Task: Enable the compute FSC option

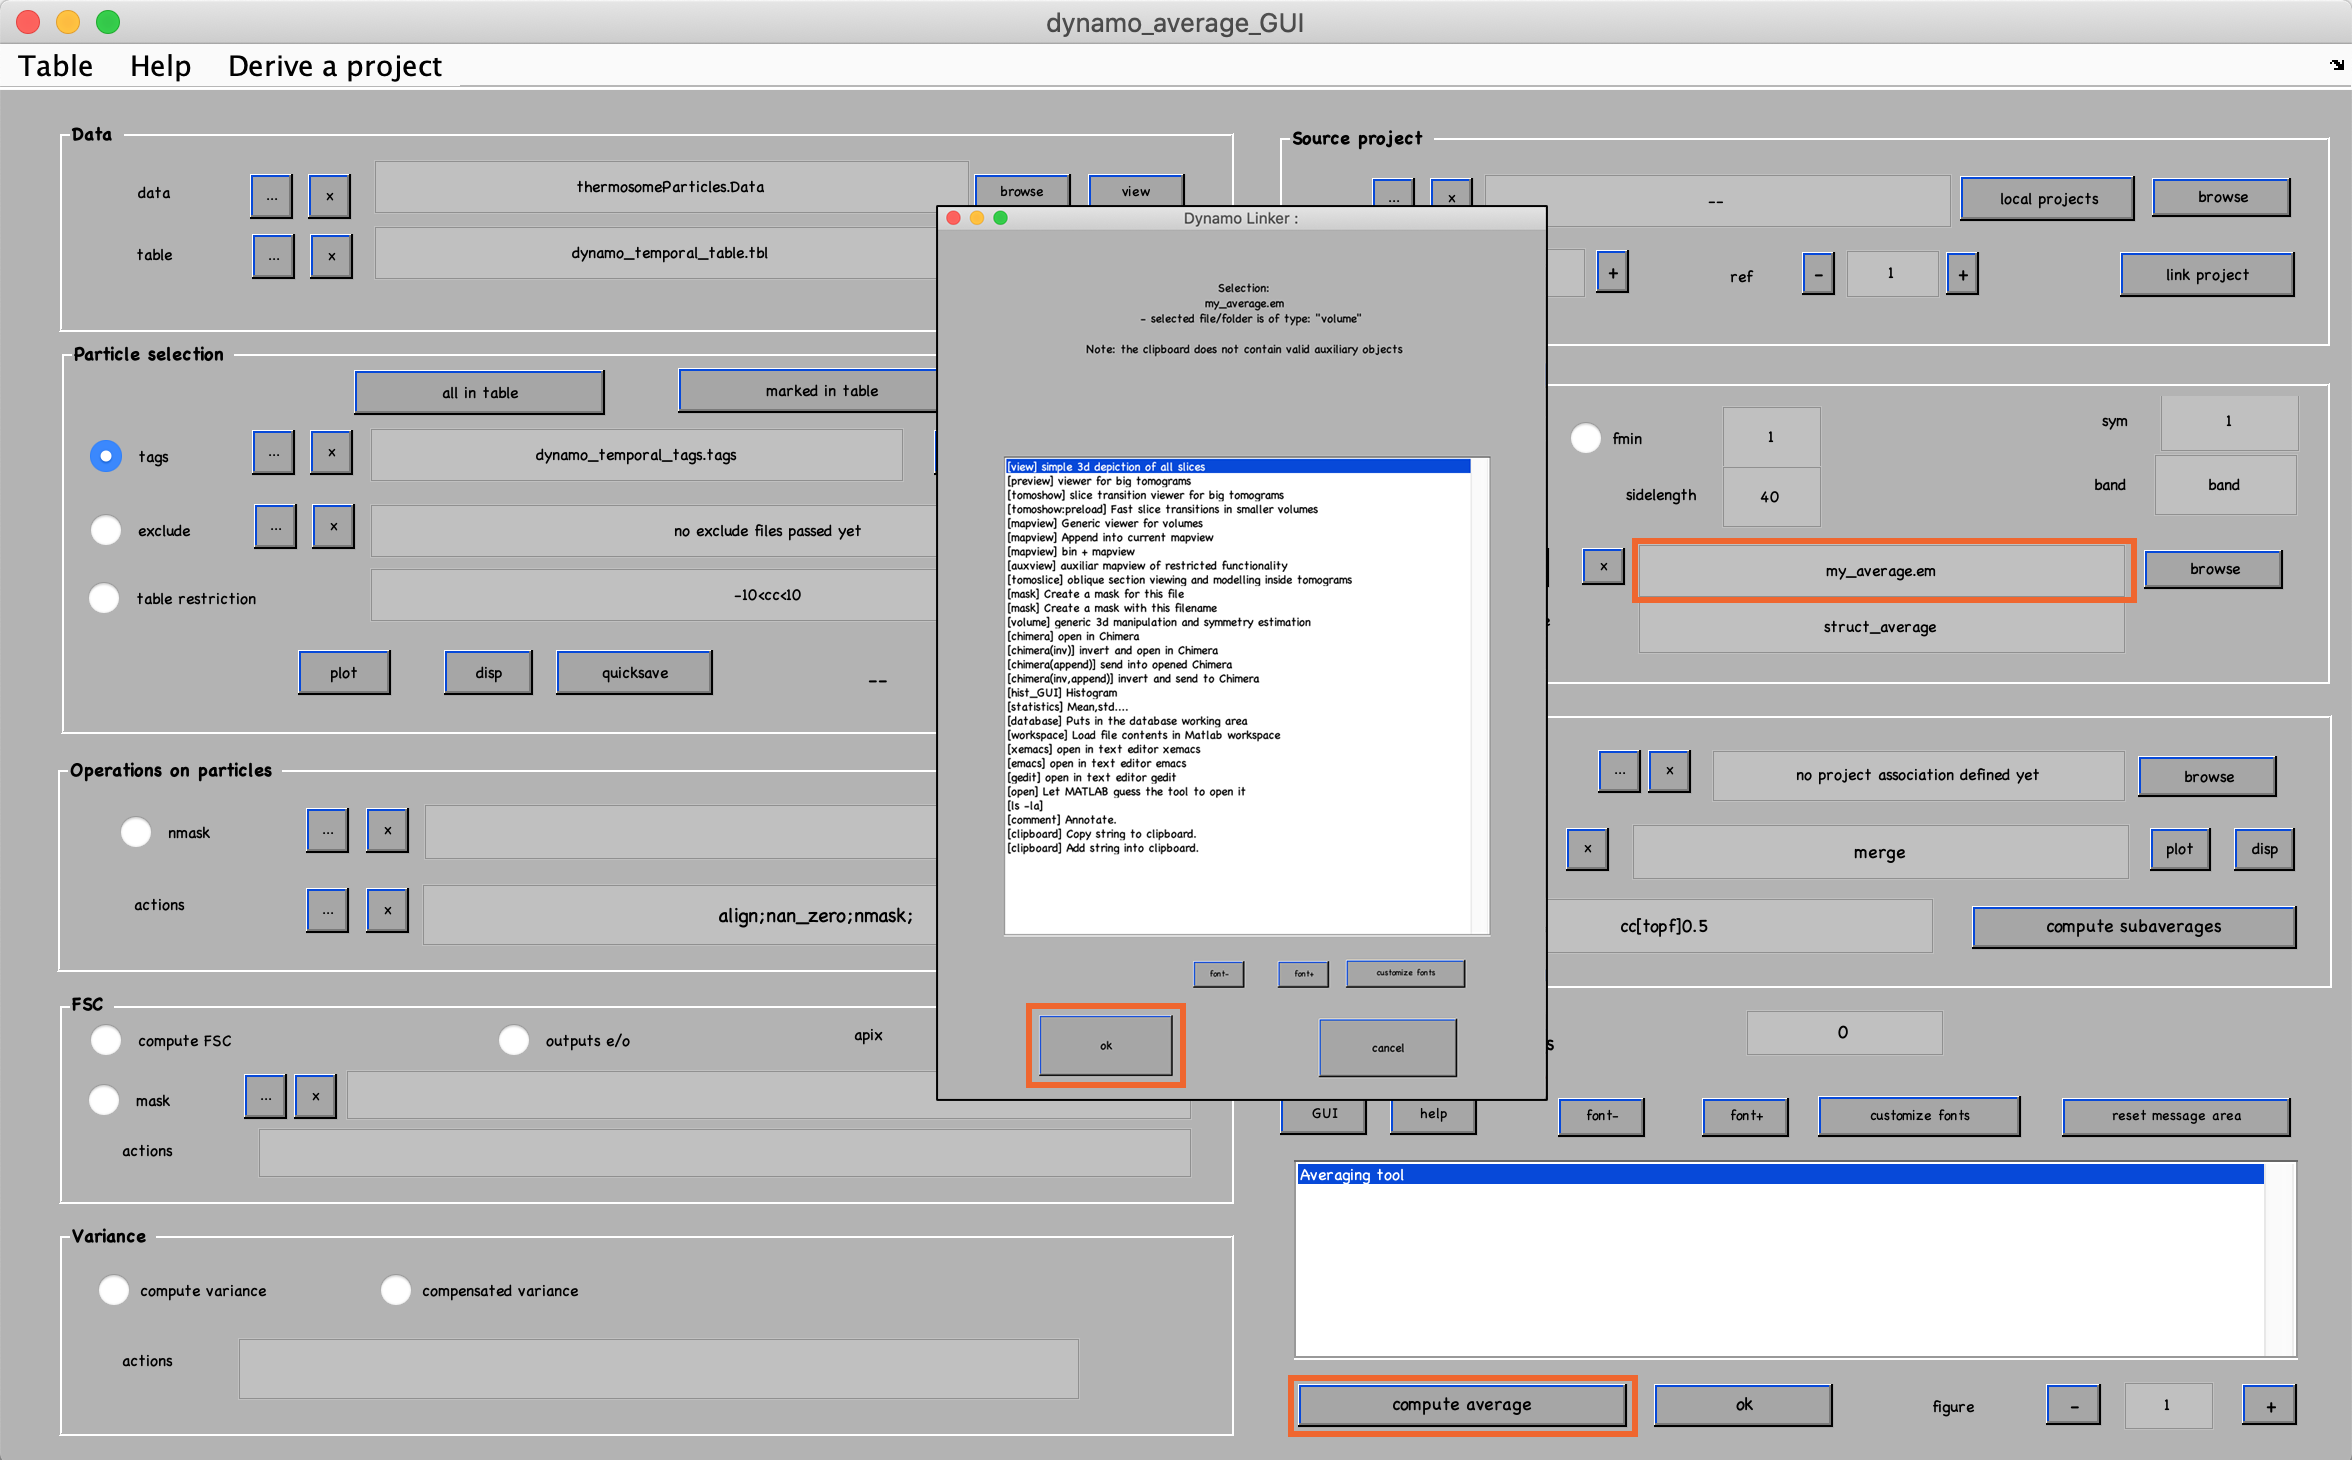Action: coord(106,1040)
